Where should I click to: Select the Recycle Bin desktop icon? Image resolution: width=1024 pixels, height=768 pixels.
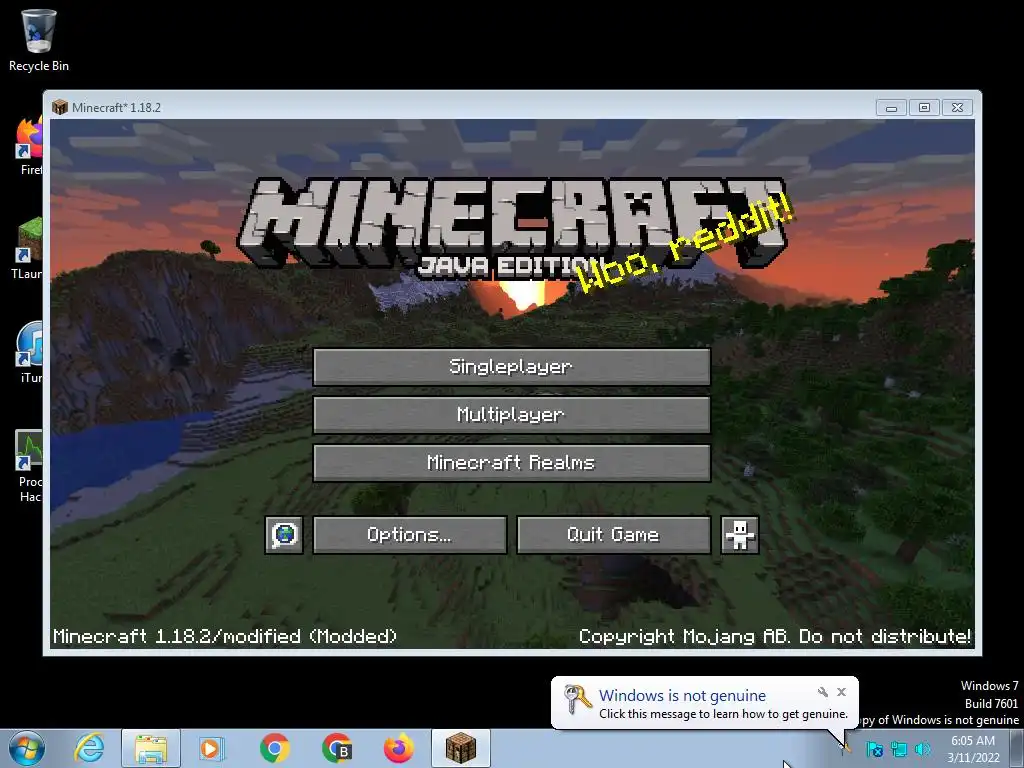39,40
